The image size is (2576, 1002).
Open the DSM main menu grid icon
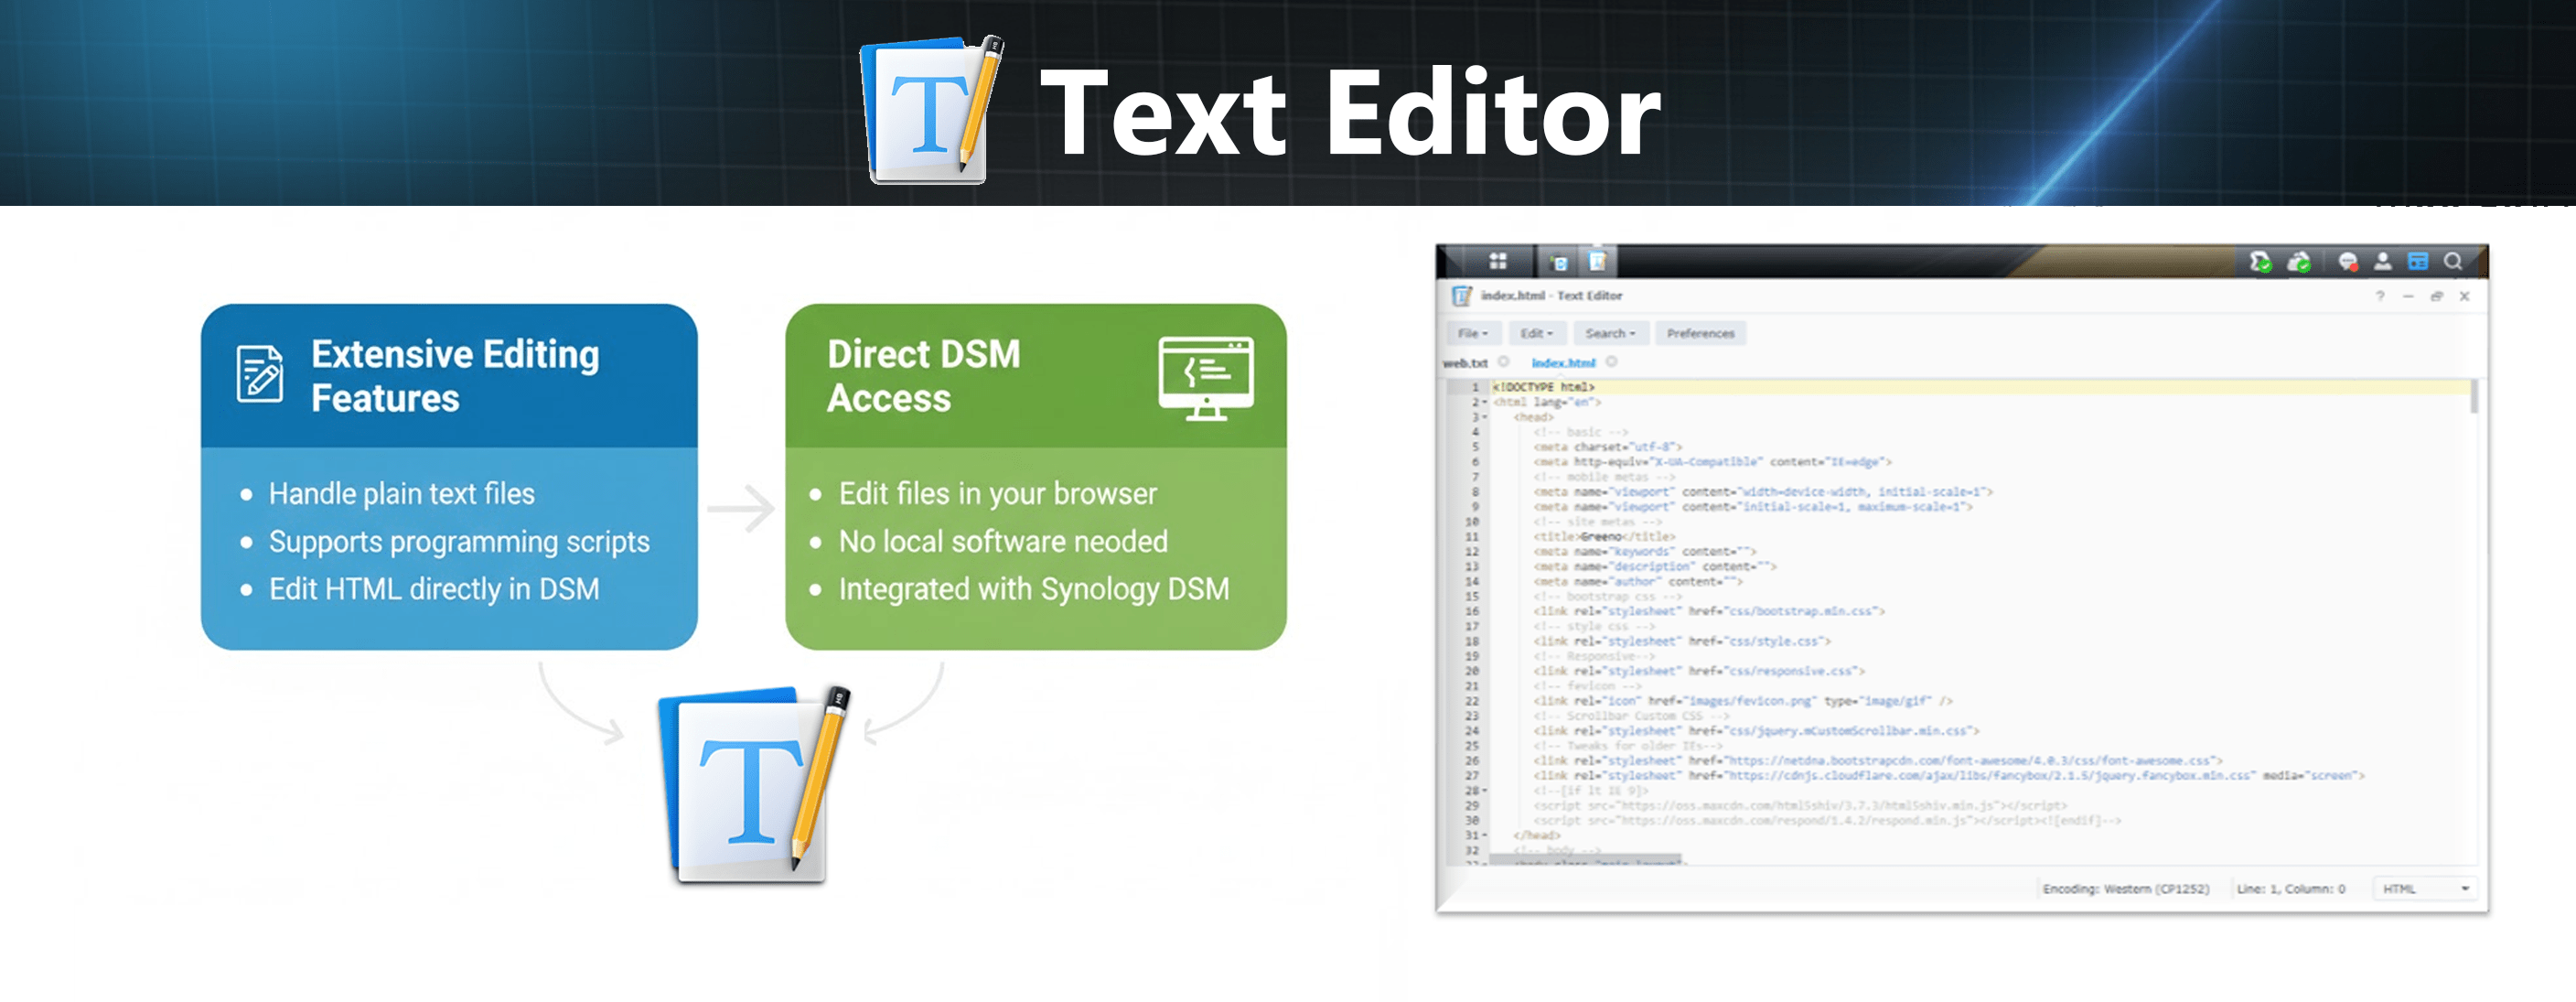click(1499, 261)
